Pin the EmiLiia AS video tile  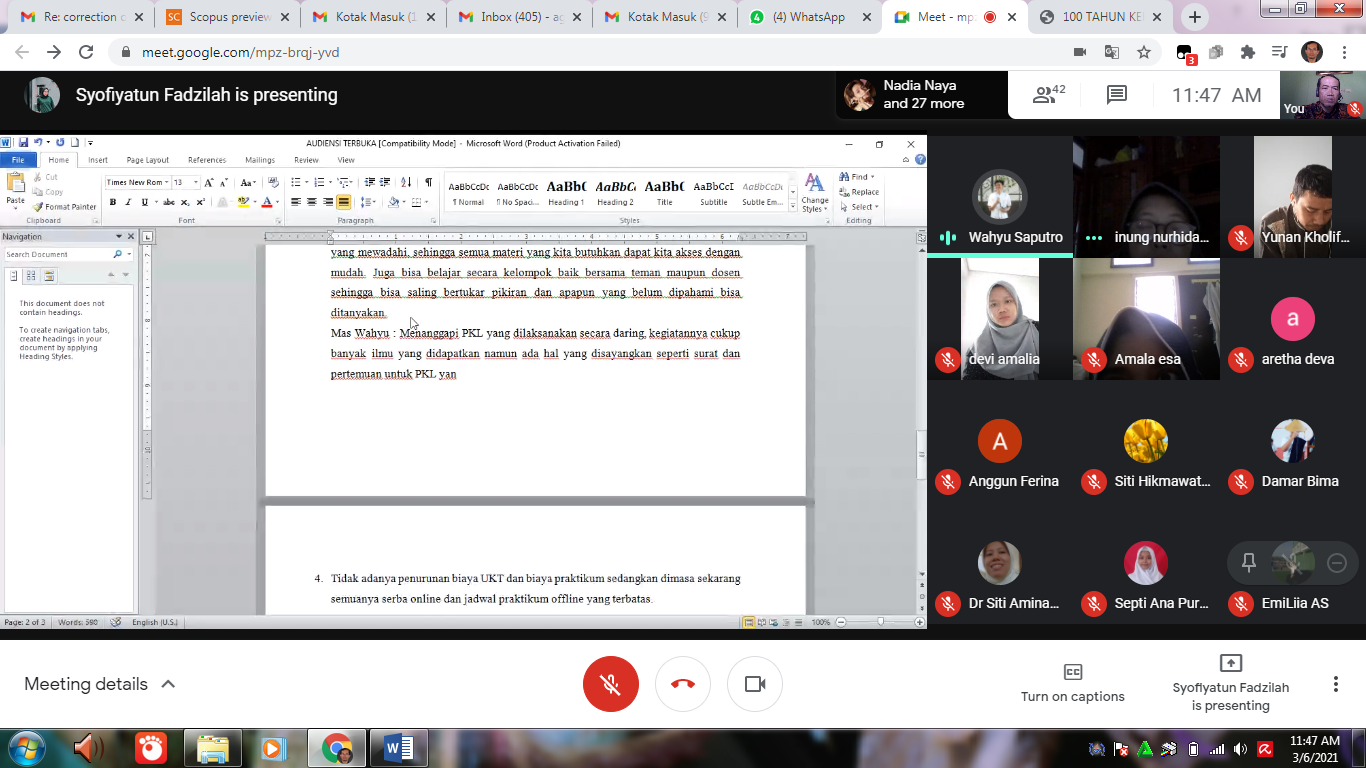click(x=1248, y=563)
